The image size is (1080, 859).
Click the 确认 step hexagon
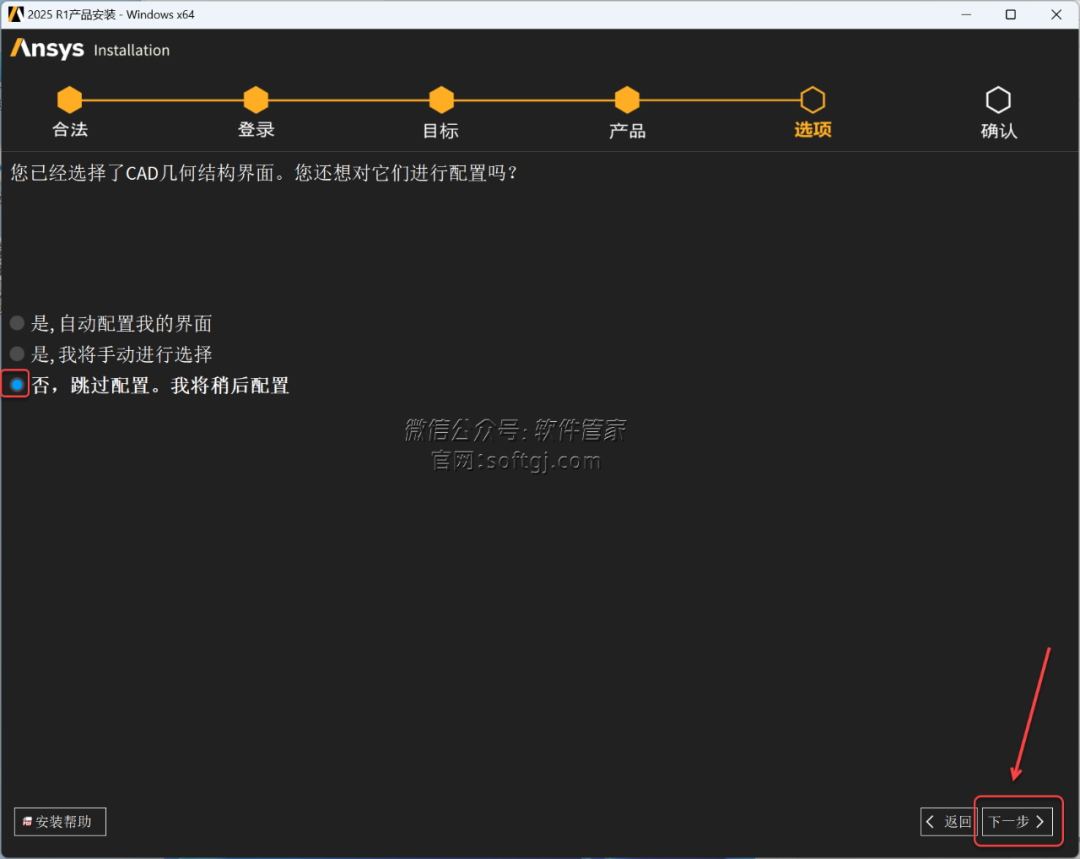[998, 100]
